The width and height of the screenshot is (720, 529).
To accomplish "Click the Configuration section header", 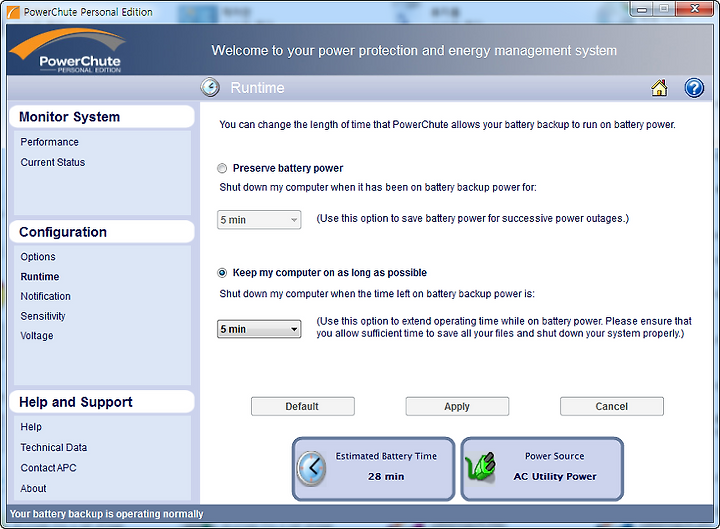I will [101, 232].
